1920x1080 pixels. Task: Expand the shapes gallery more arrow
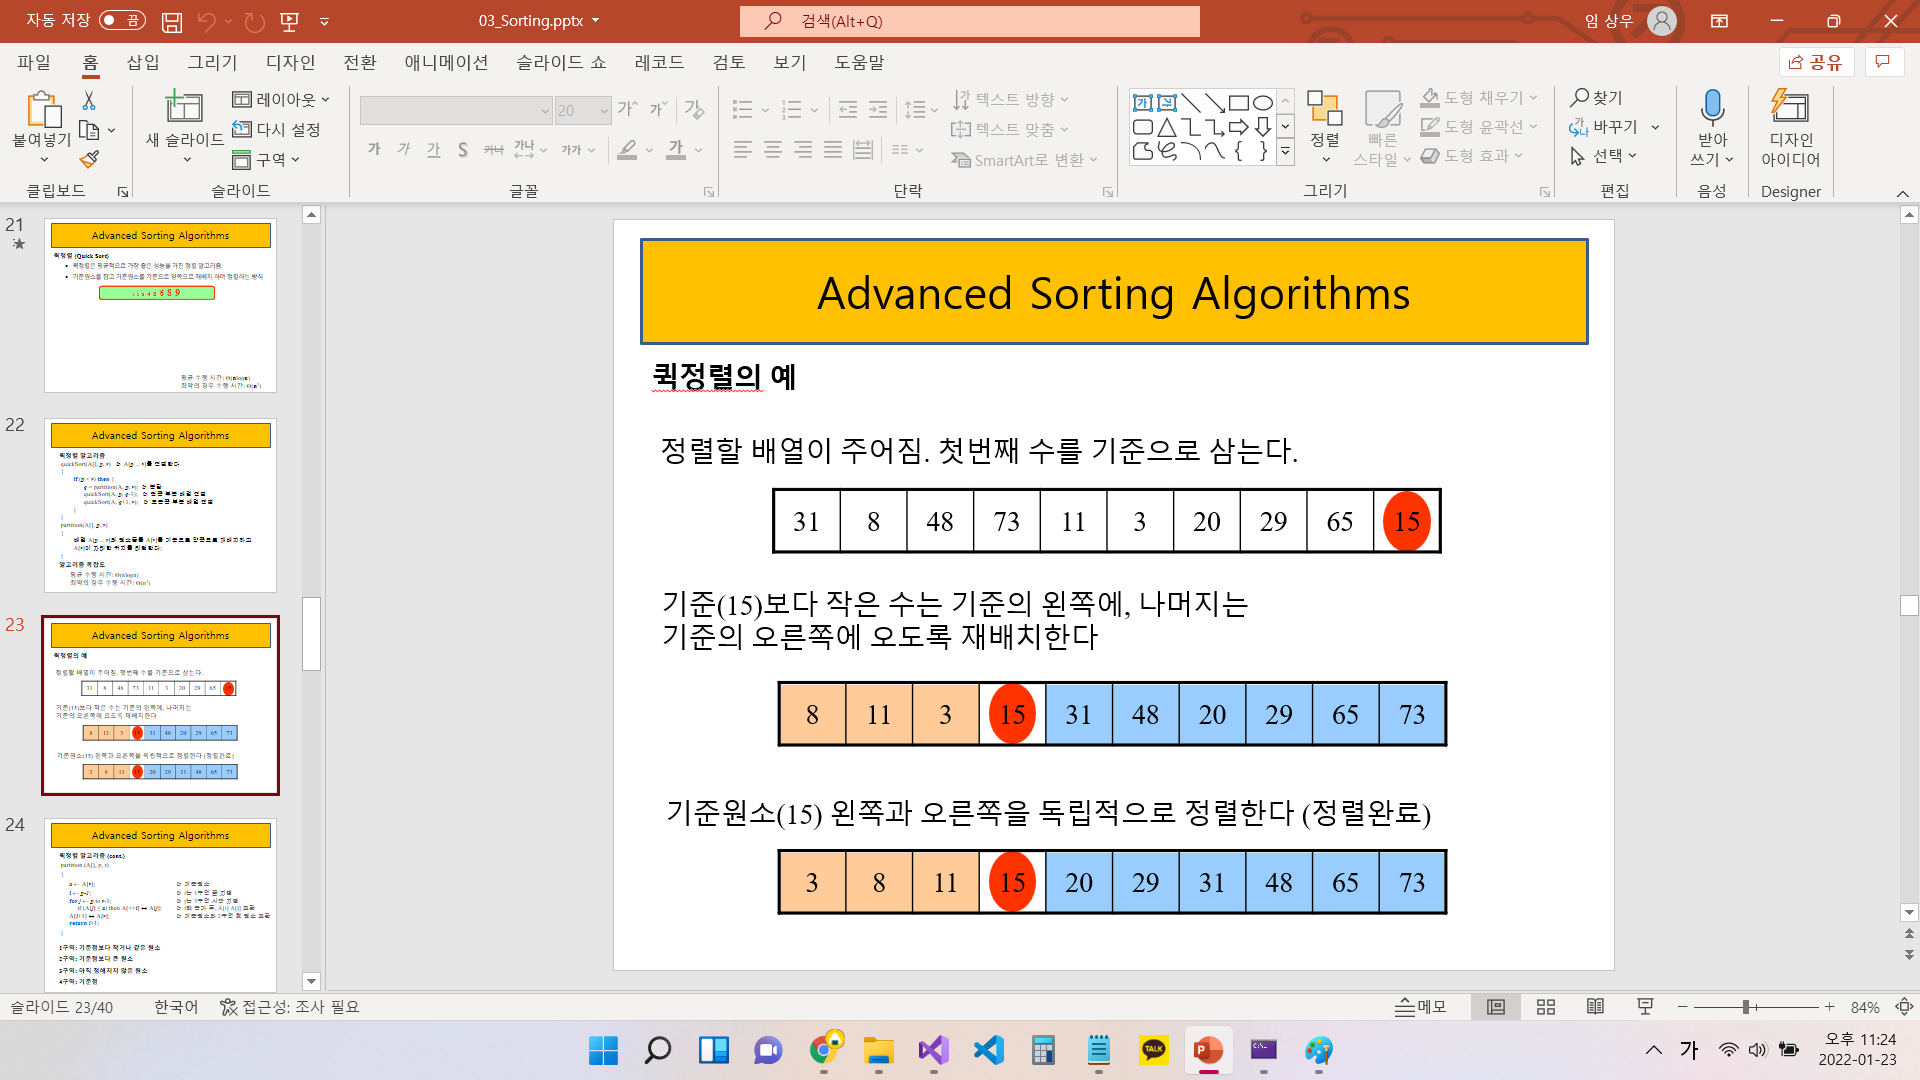[1286, 152]
